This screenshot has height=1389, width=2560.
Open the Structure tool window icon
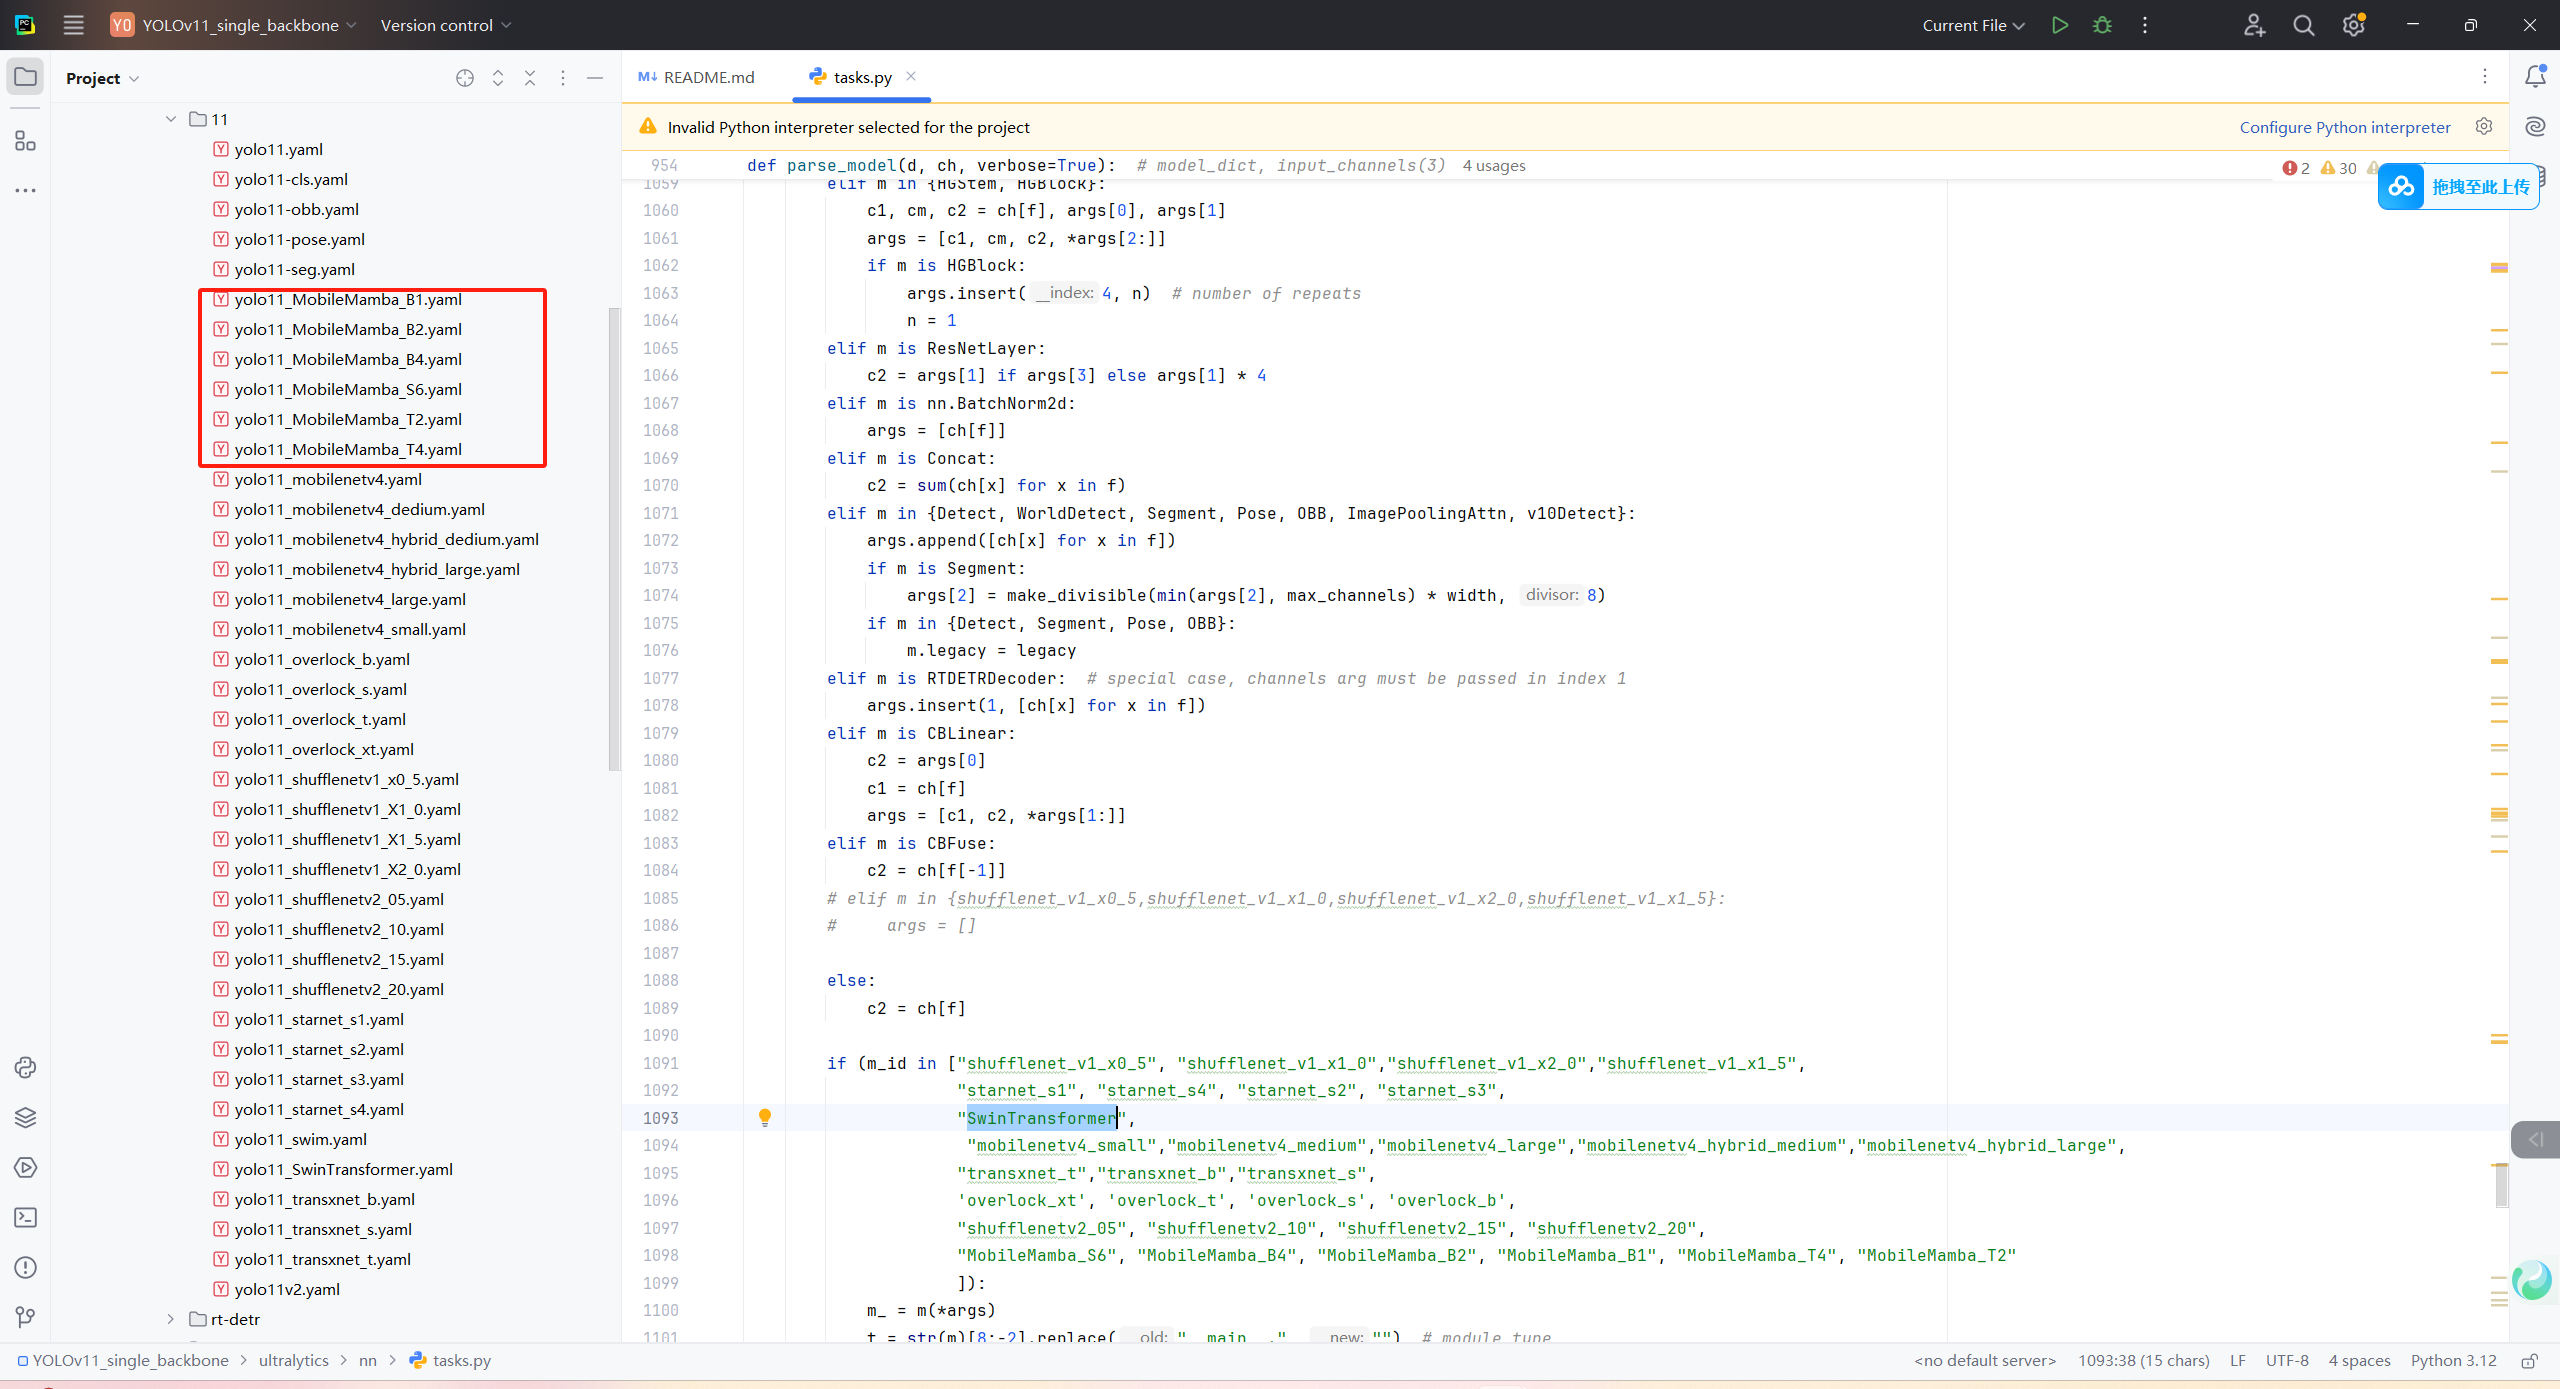[26, 141]
